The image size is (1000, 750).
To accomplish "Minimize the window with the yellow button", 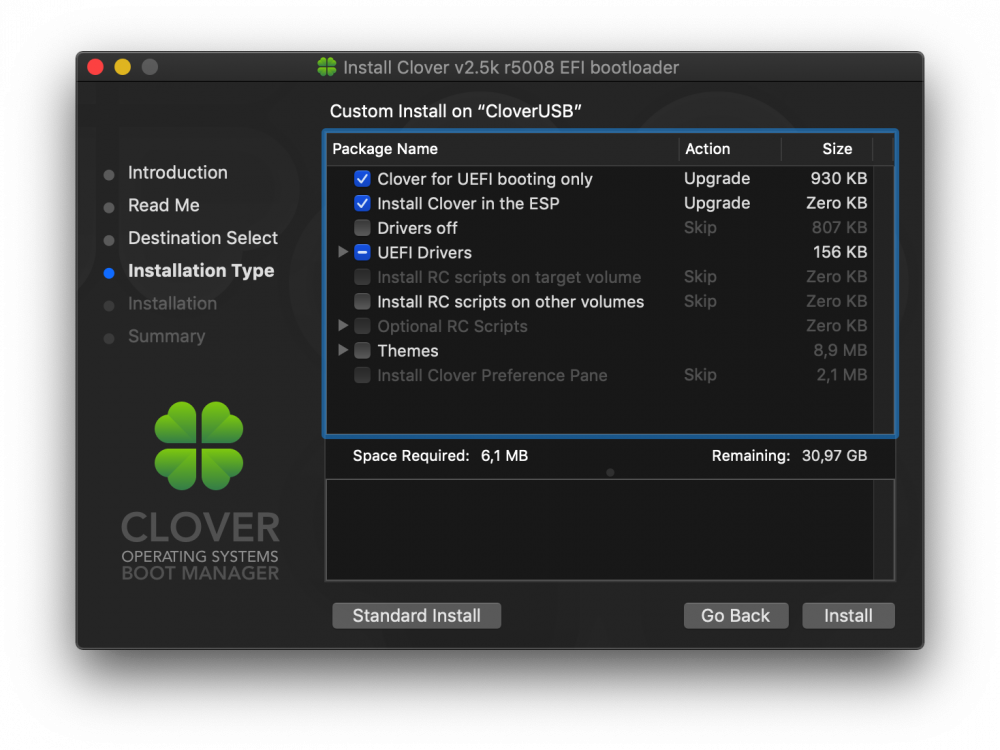I will (122, 67).
